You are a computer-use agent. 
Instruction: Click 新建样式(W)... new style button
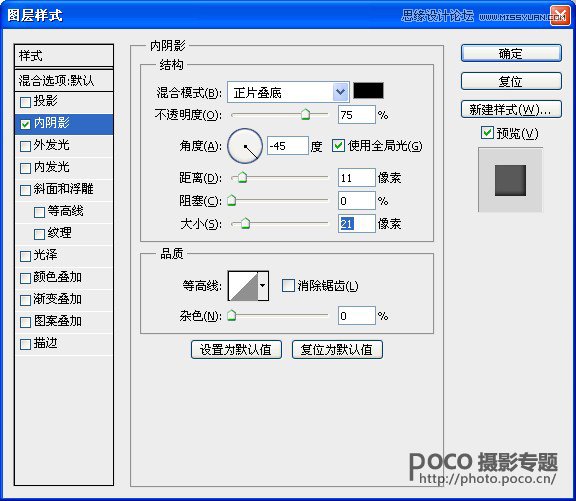511,109
